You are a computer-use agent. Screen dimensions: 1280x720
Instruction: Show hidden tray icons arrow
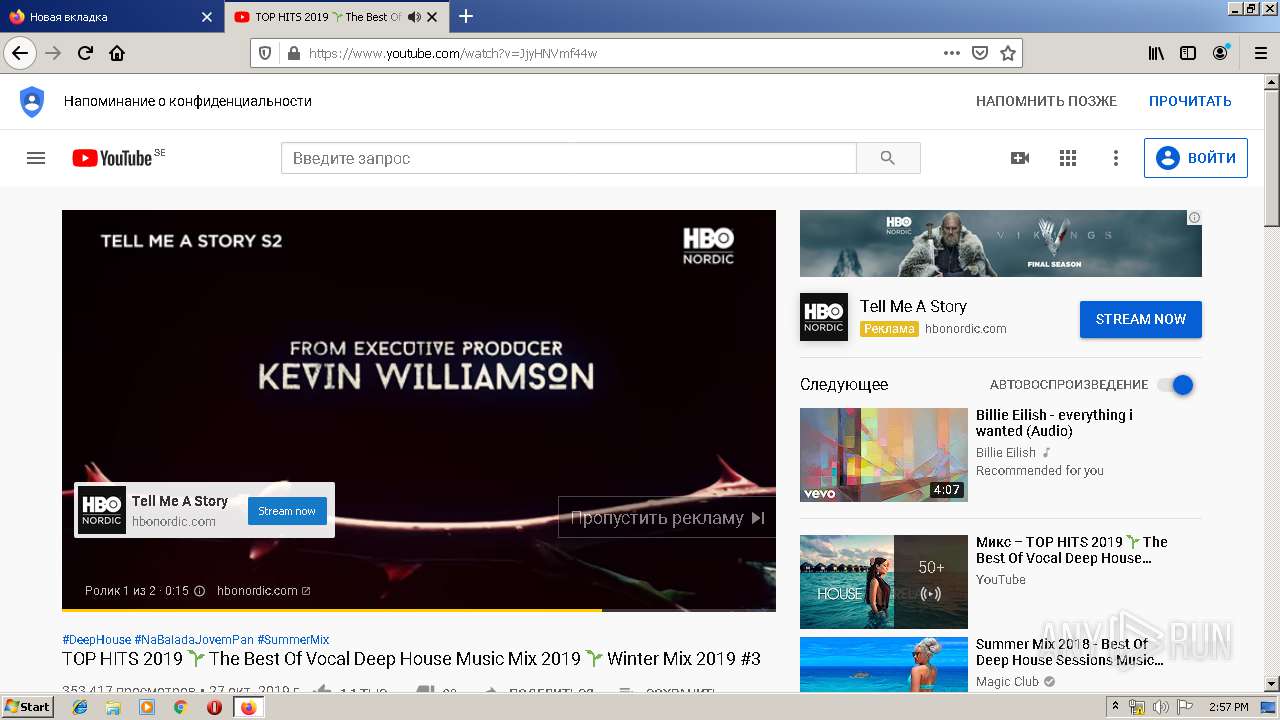(x=1116, y=707)
